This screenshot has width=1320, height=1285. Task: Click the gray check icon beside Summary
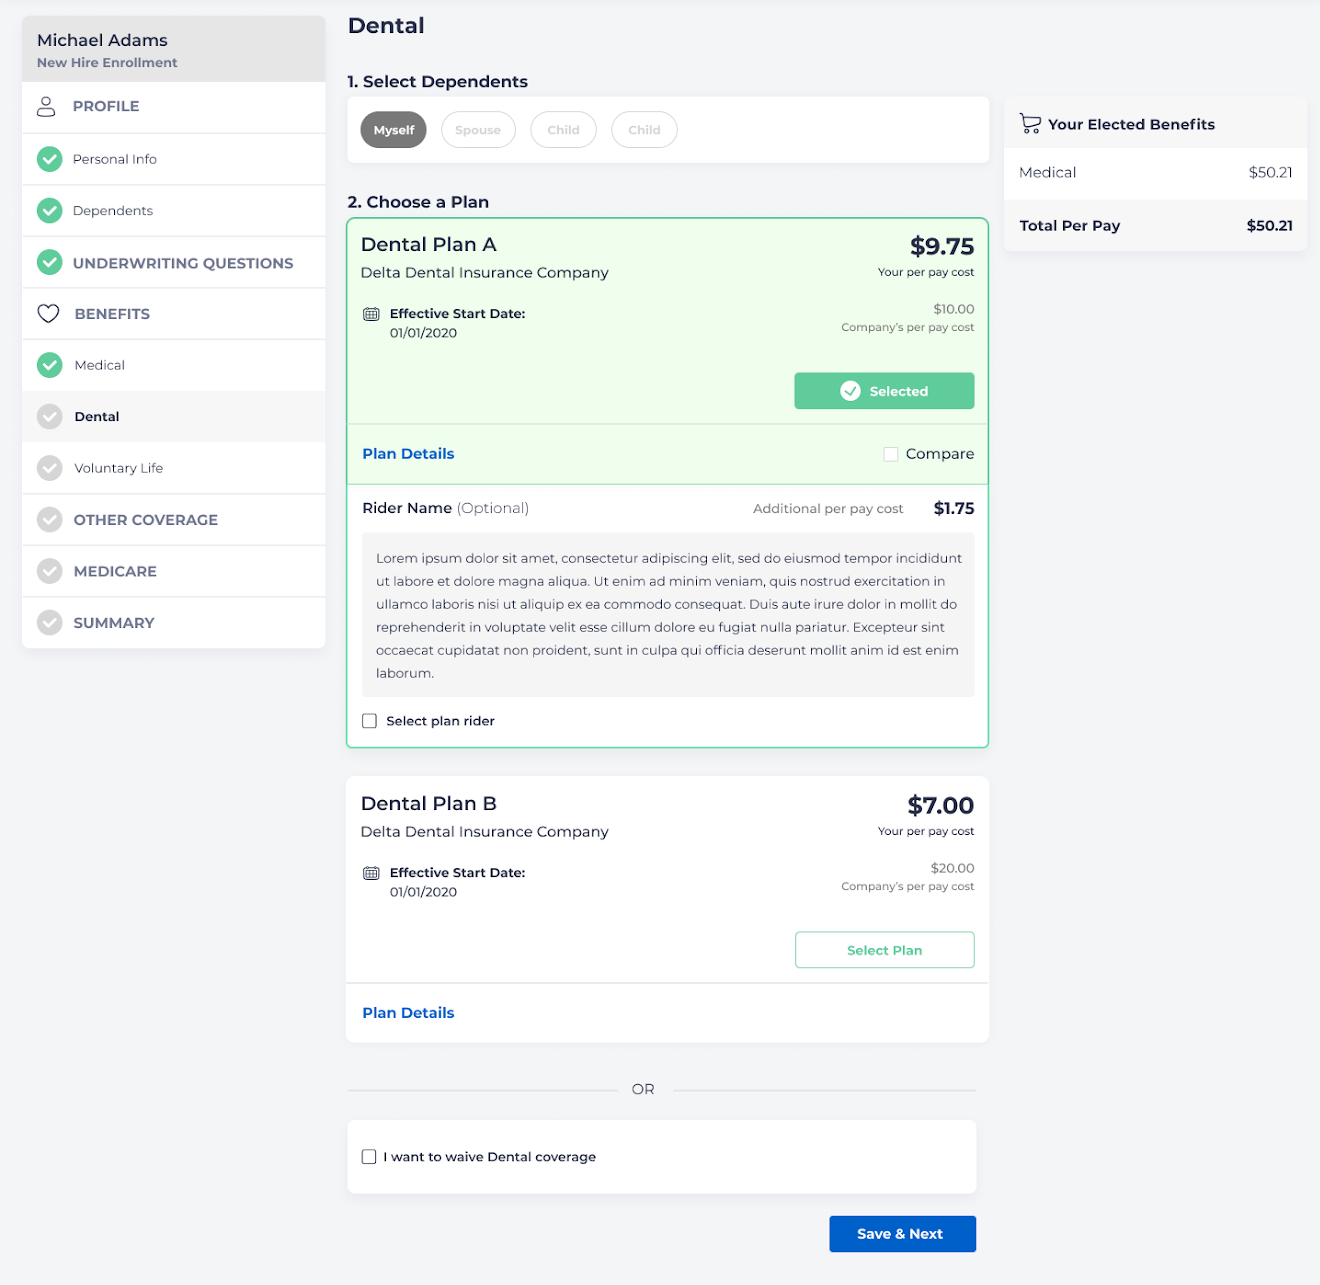(49, 623)
